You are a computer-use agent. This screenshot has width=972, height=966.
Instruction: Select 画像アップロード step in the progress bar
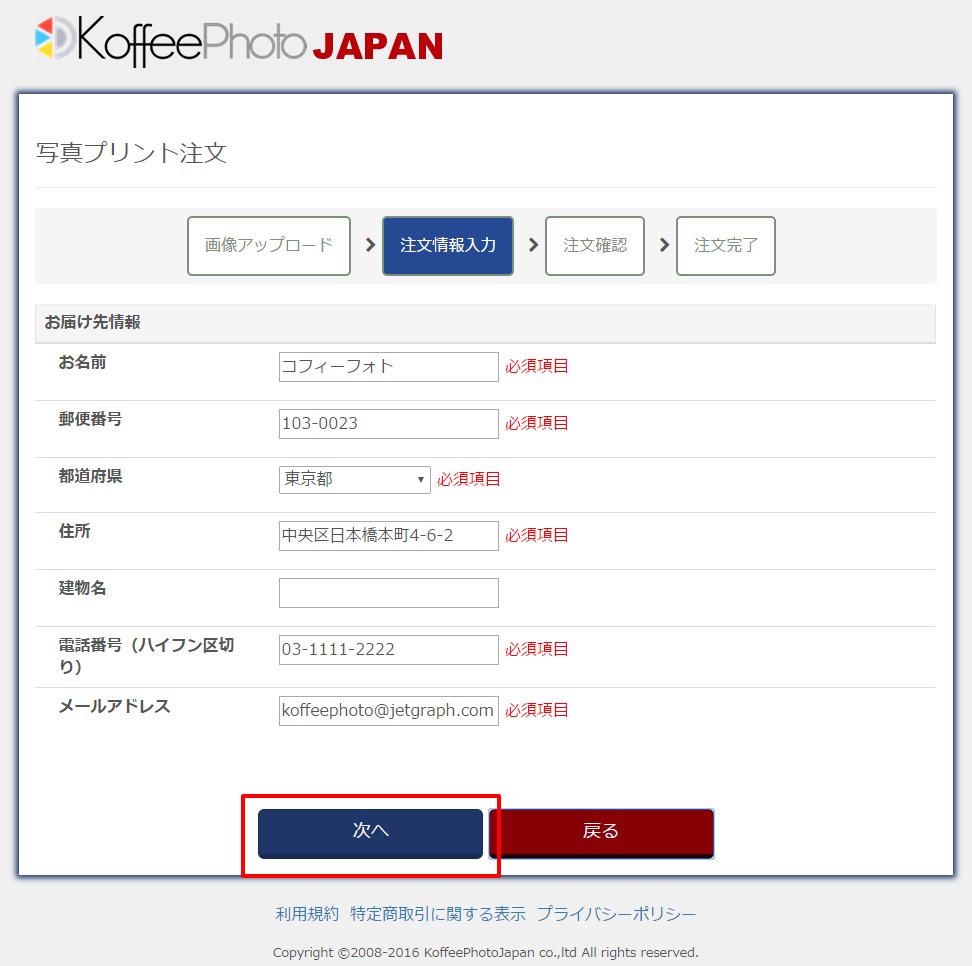(268, 246)
